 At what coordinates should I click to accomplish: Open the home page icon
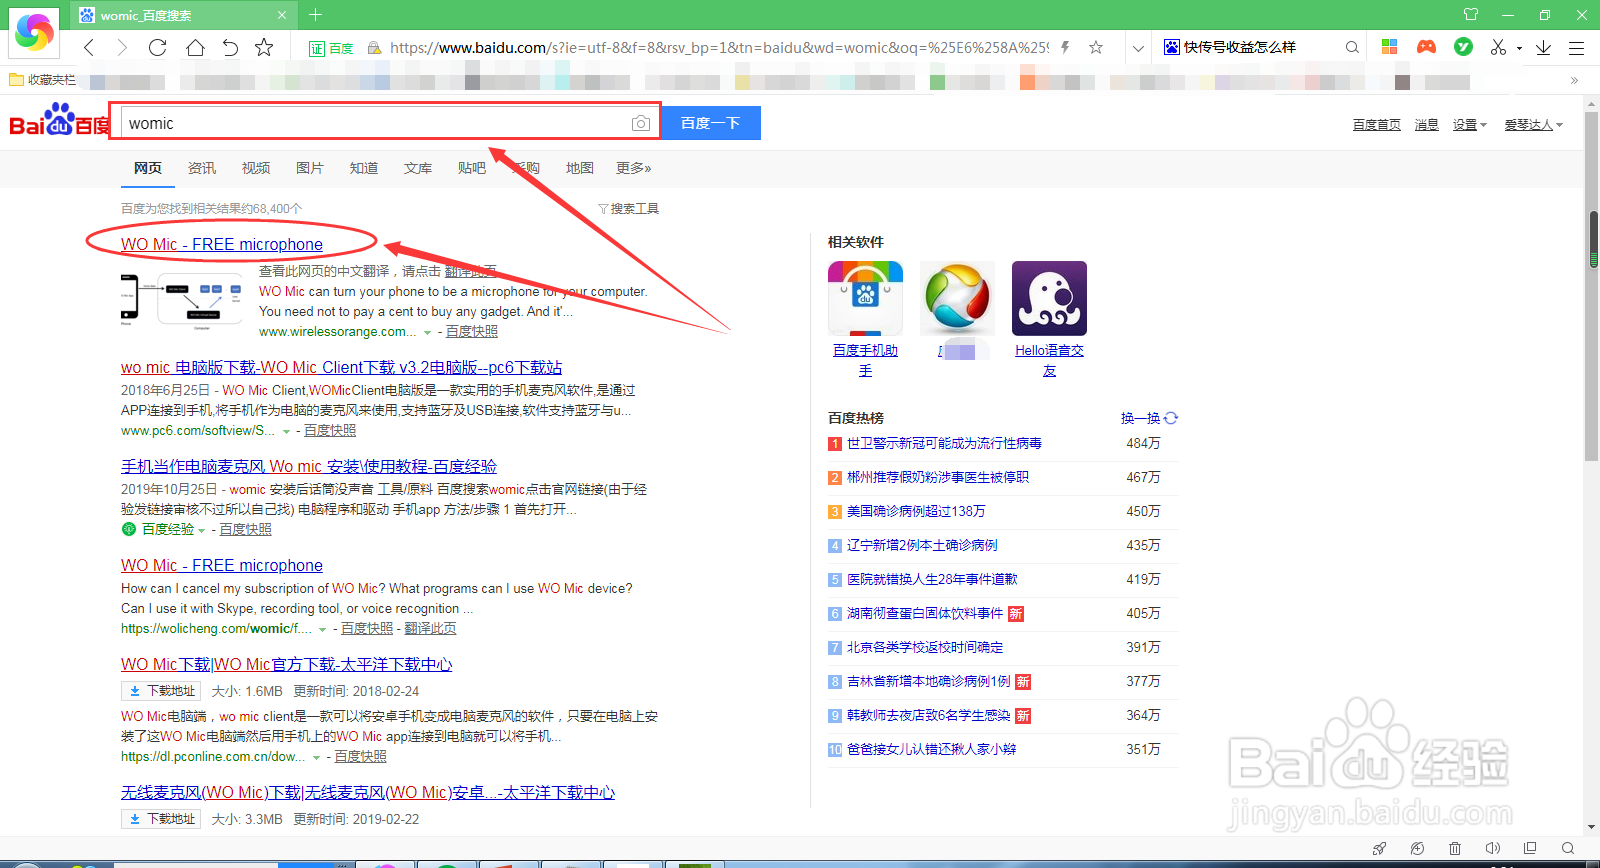(195, 47)
